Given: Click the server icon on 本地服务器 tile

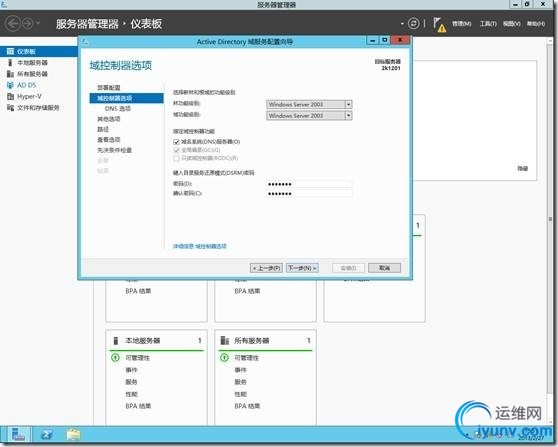Looking at the screenshot, I should click(x=116, y=341).
